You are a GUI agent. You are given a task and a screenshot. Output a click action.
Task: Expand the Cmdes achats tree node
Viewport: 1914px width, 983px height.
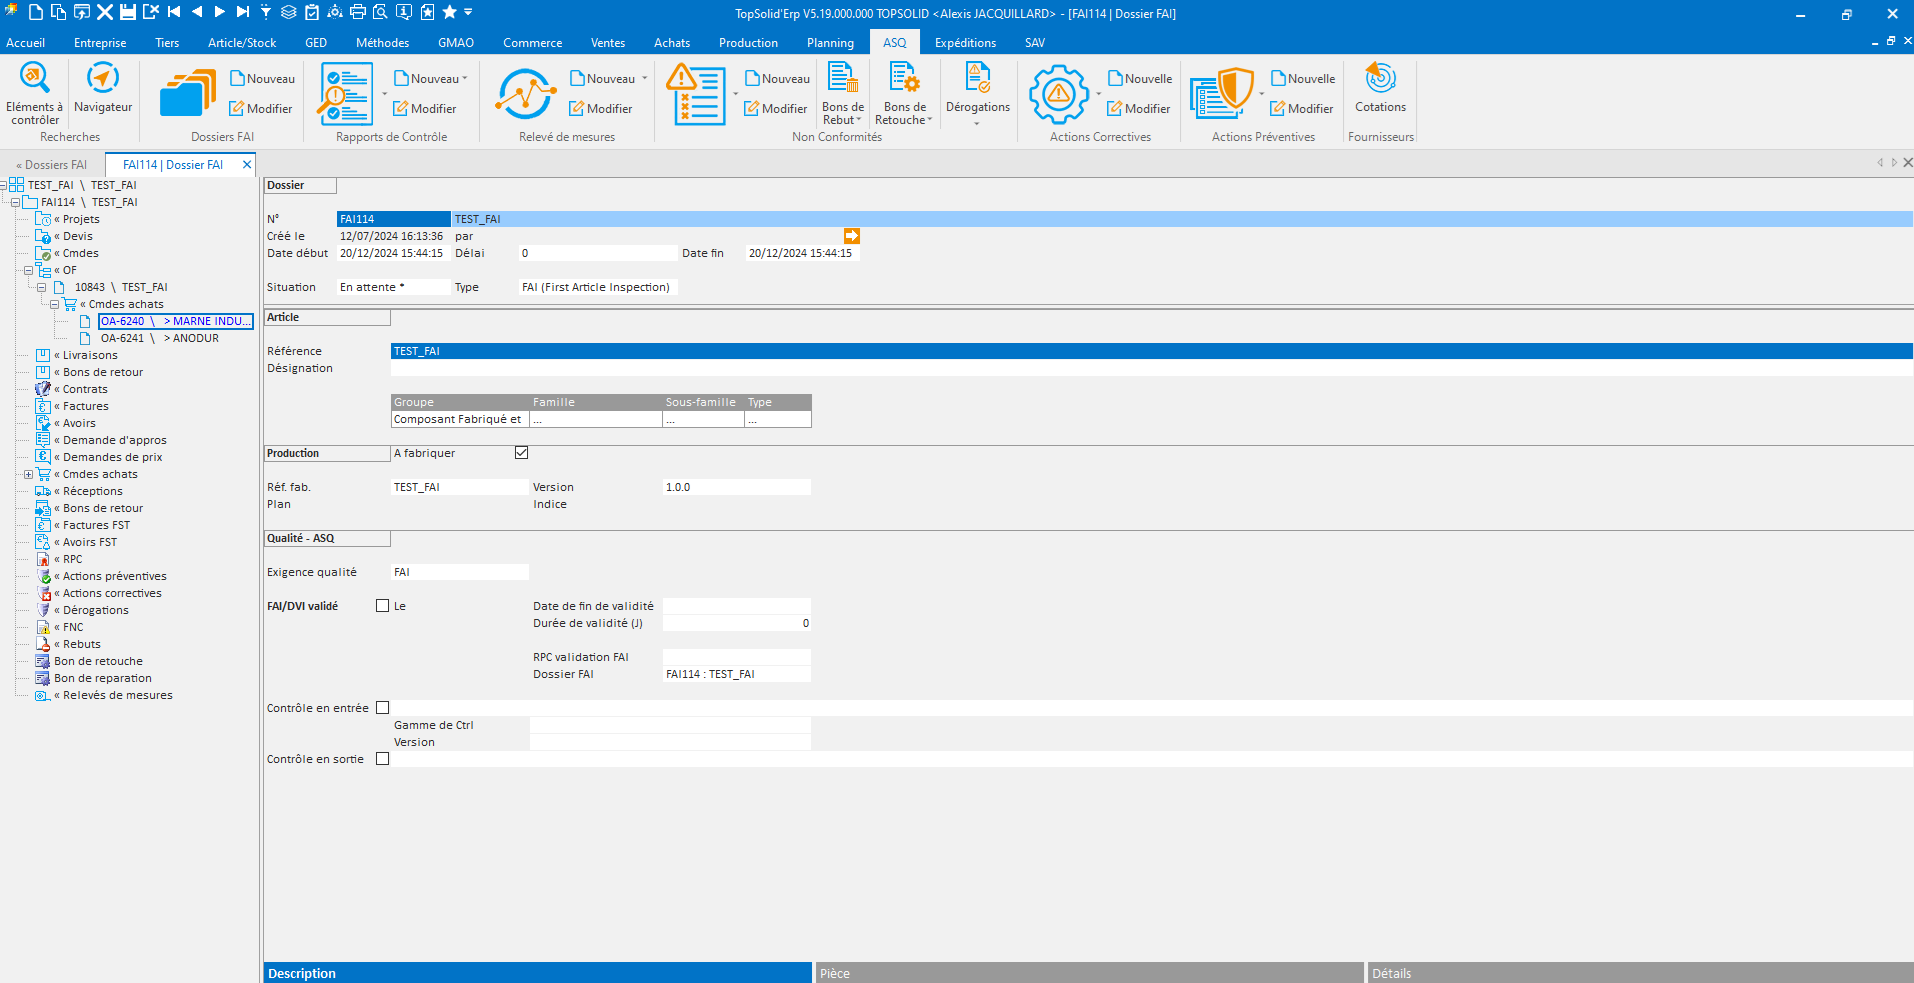pyautogui.click(x=29, y=474)
